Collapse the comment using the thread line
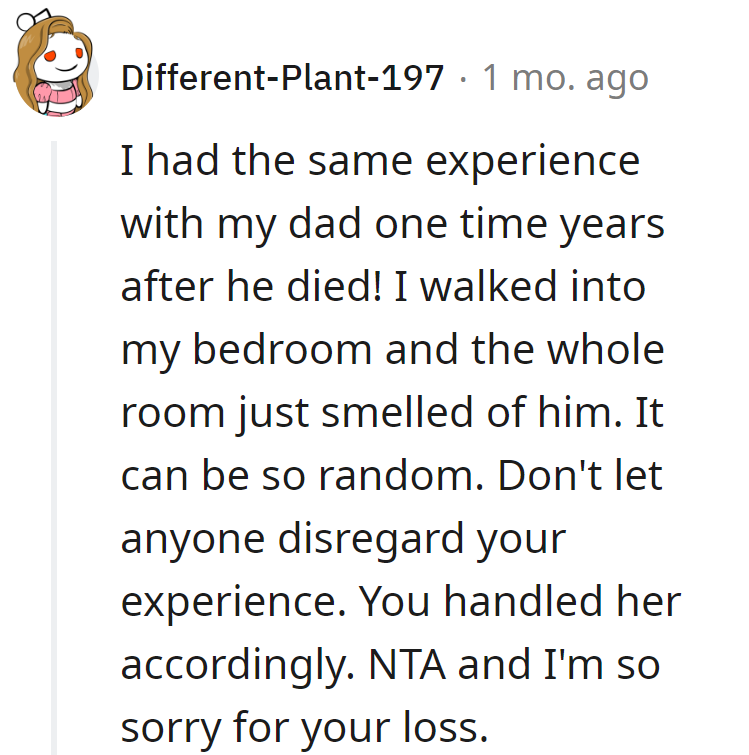The height and width of the screenshot is (755, 749). [56, 450]
